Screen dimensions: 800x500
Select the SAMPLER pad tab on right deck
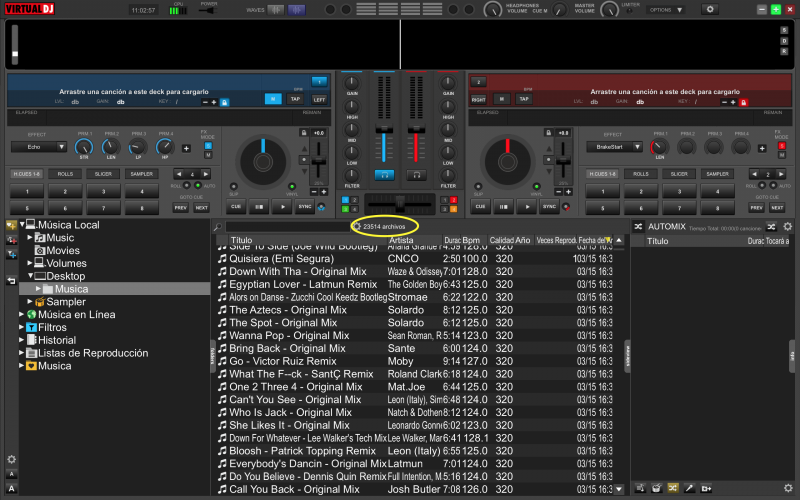click(717, 174)
